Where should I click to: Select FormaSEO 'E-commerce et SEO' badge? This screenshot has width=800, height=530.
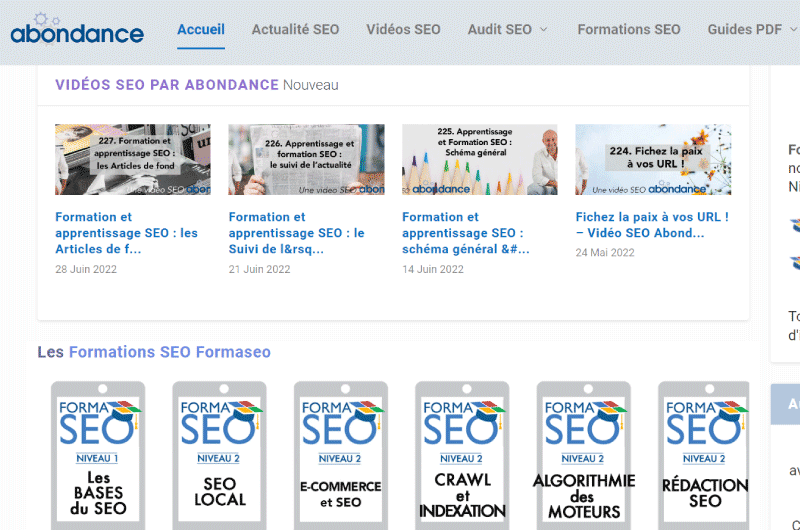pyautogui.click(x=341, y=456)
